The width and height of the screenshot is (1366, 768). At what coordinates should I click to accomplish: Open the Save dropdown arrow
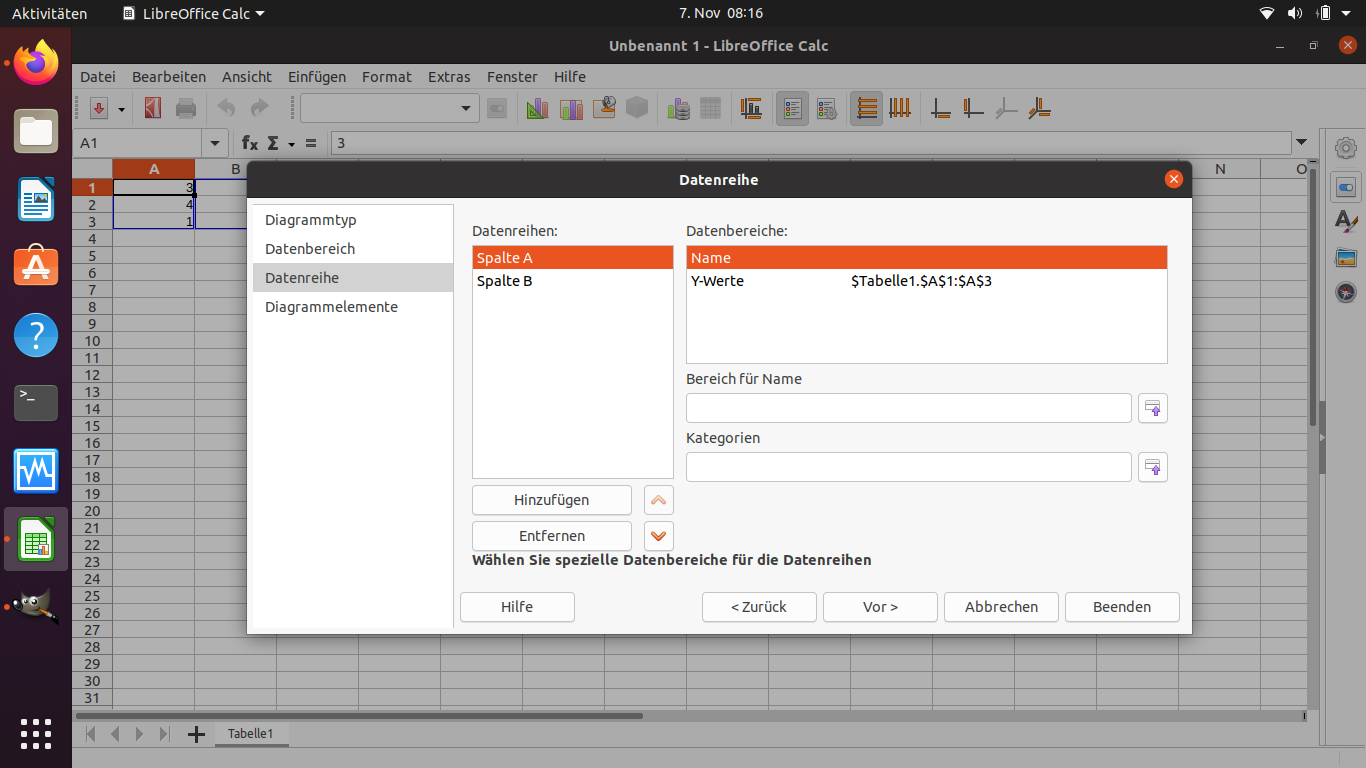tap(122, 108)
